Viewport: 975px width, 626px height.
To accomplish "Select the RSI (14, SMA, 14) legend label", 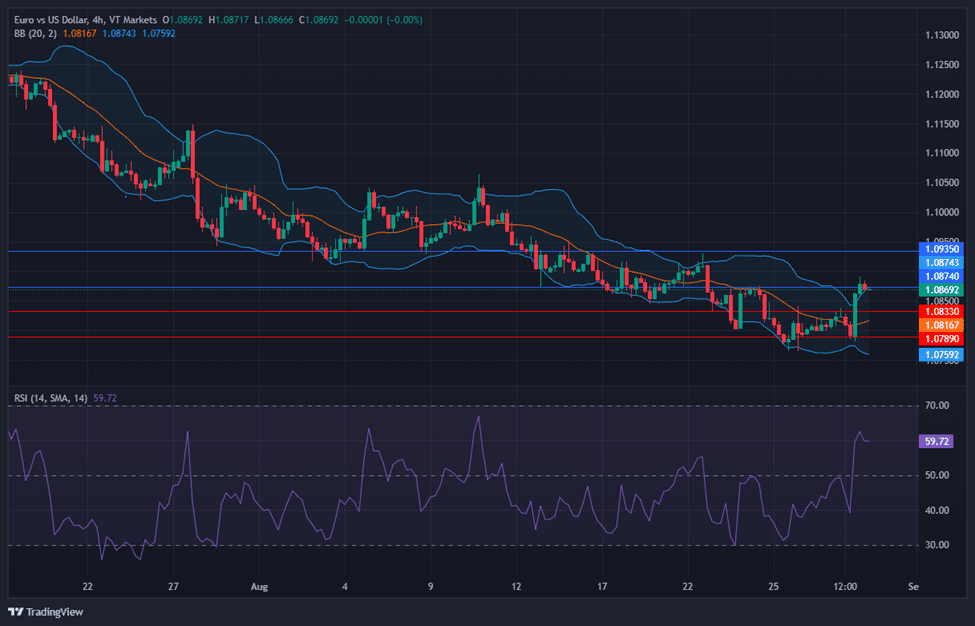I will (x=50, y=397).
